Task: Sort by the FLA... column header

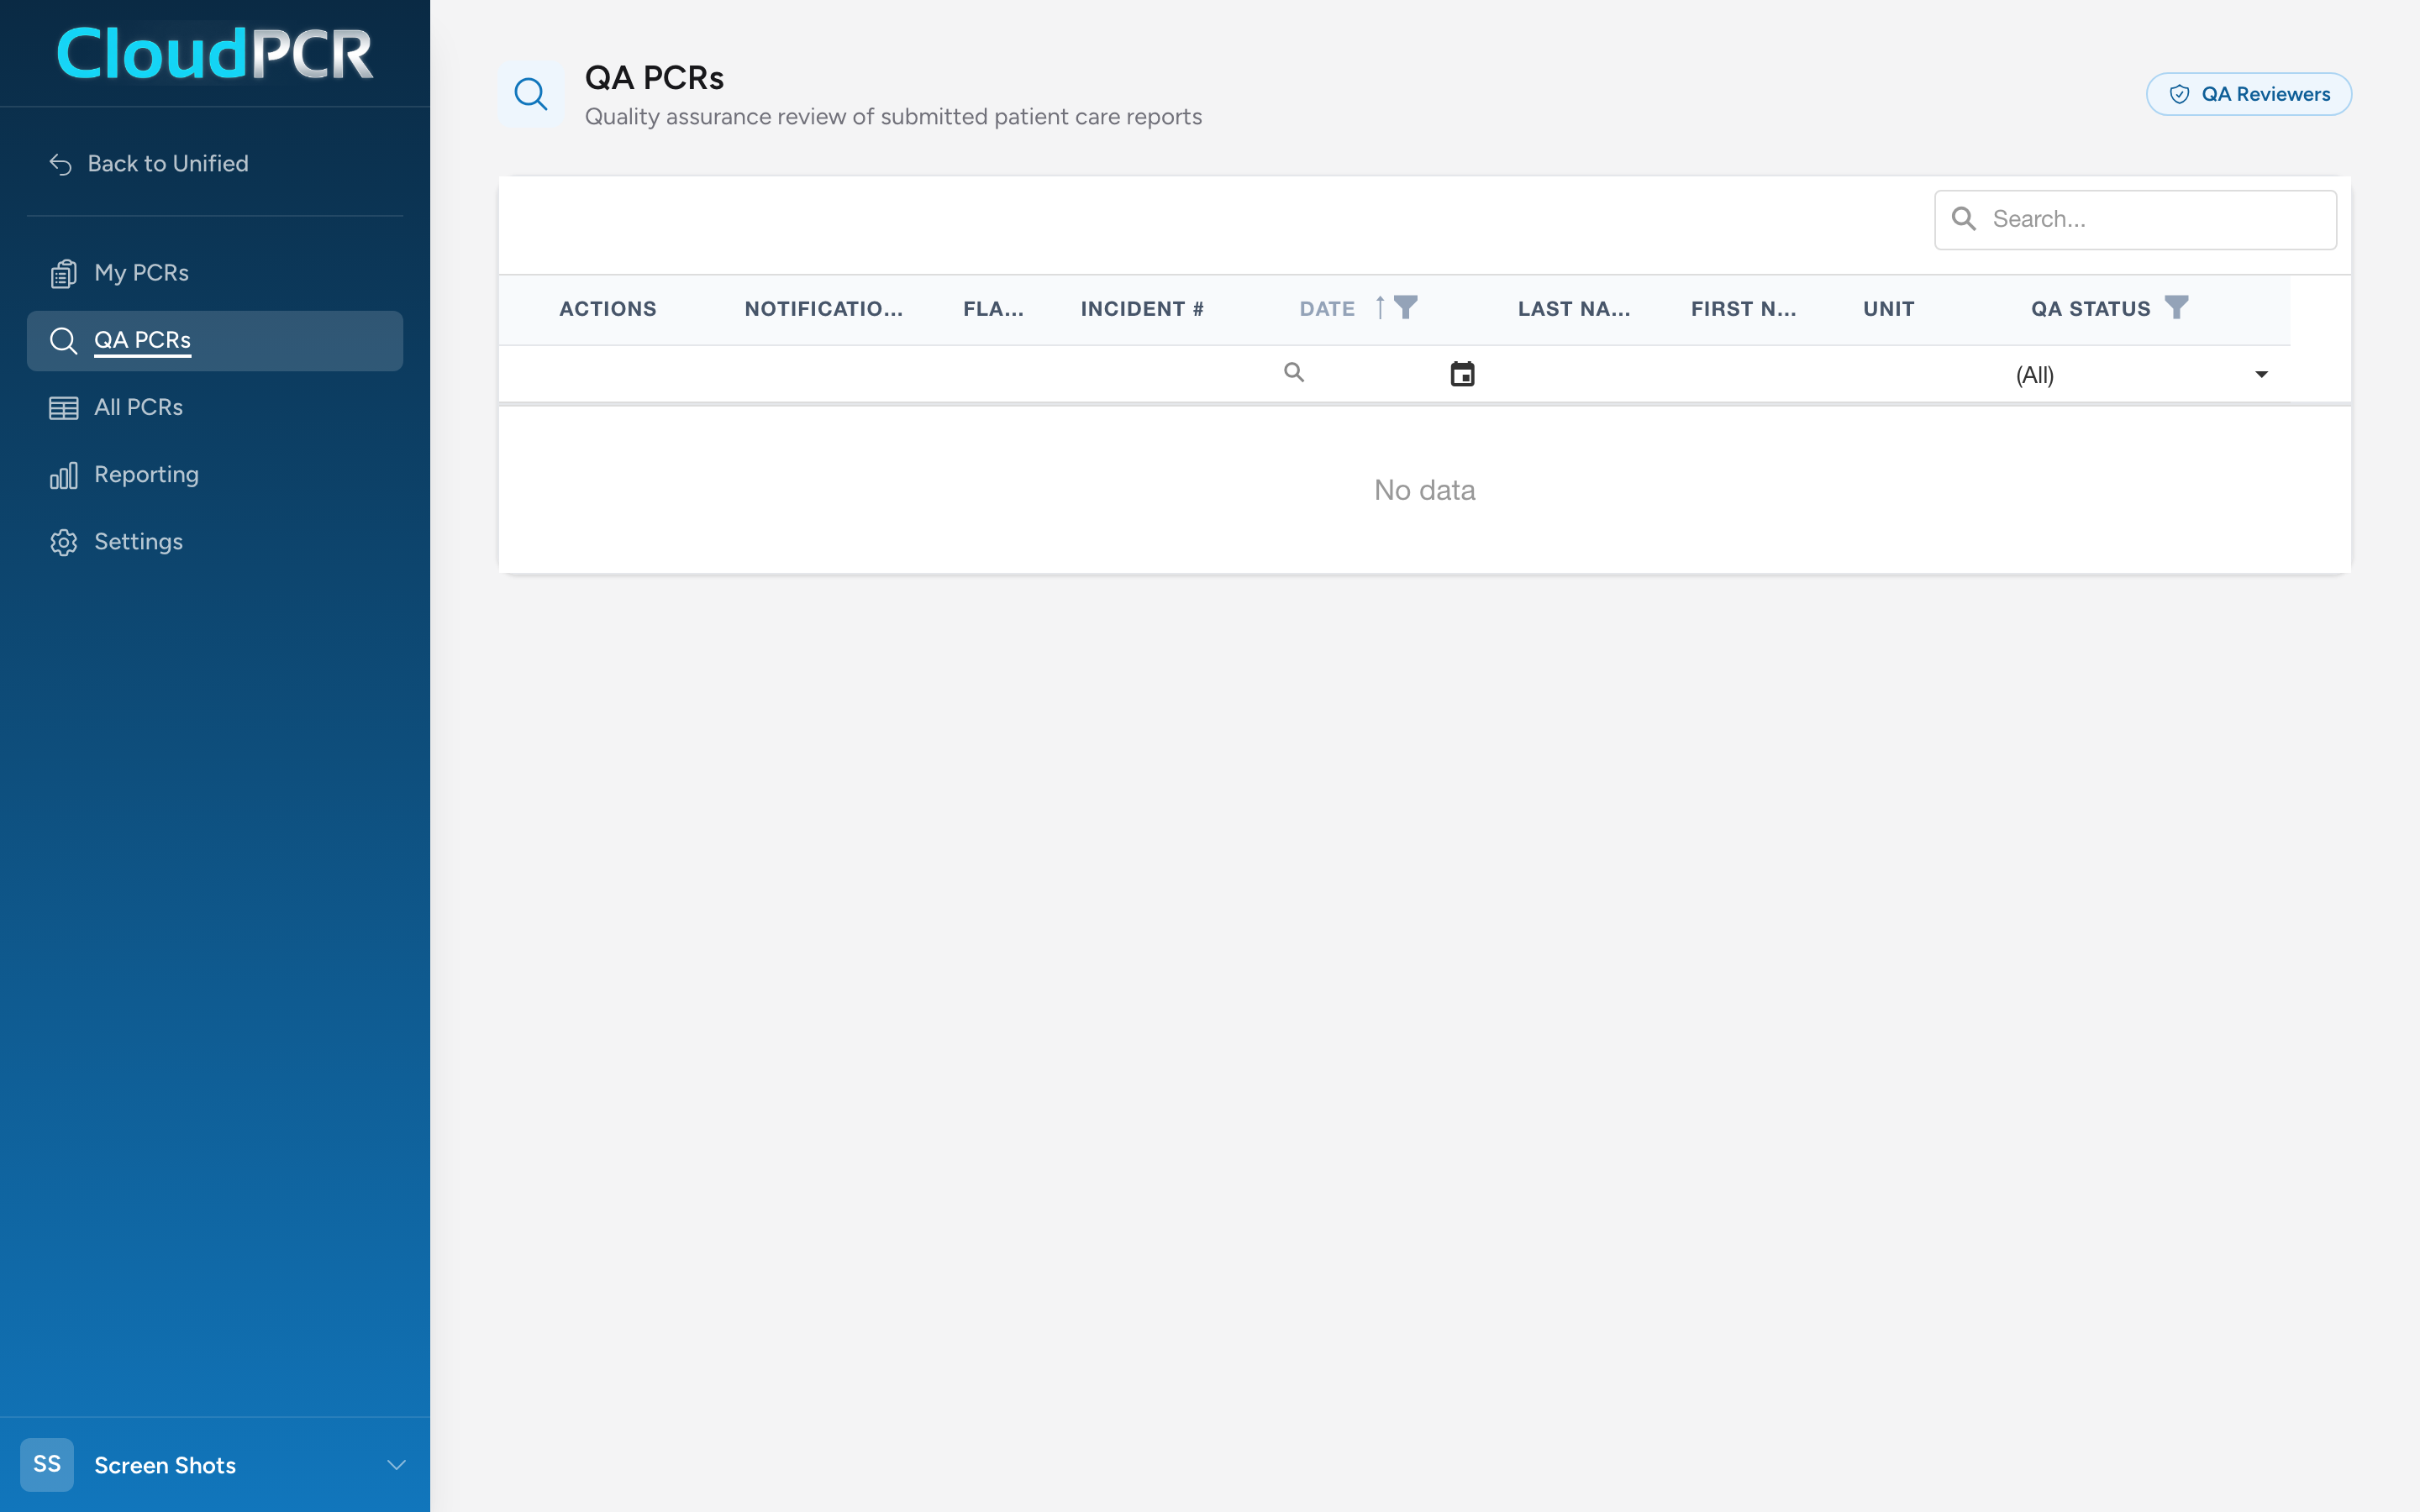Action: click(993, 309)
